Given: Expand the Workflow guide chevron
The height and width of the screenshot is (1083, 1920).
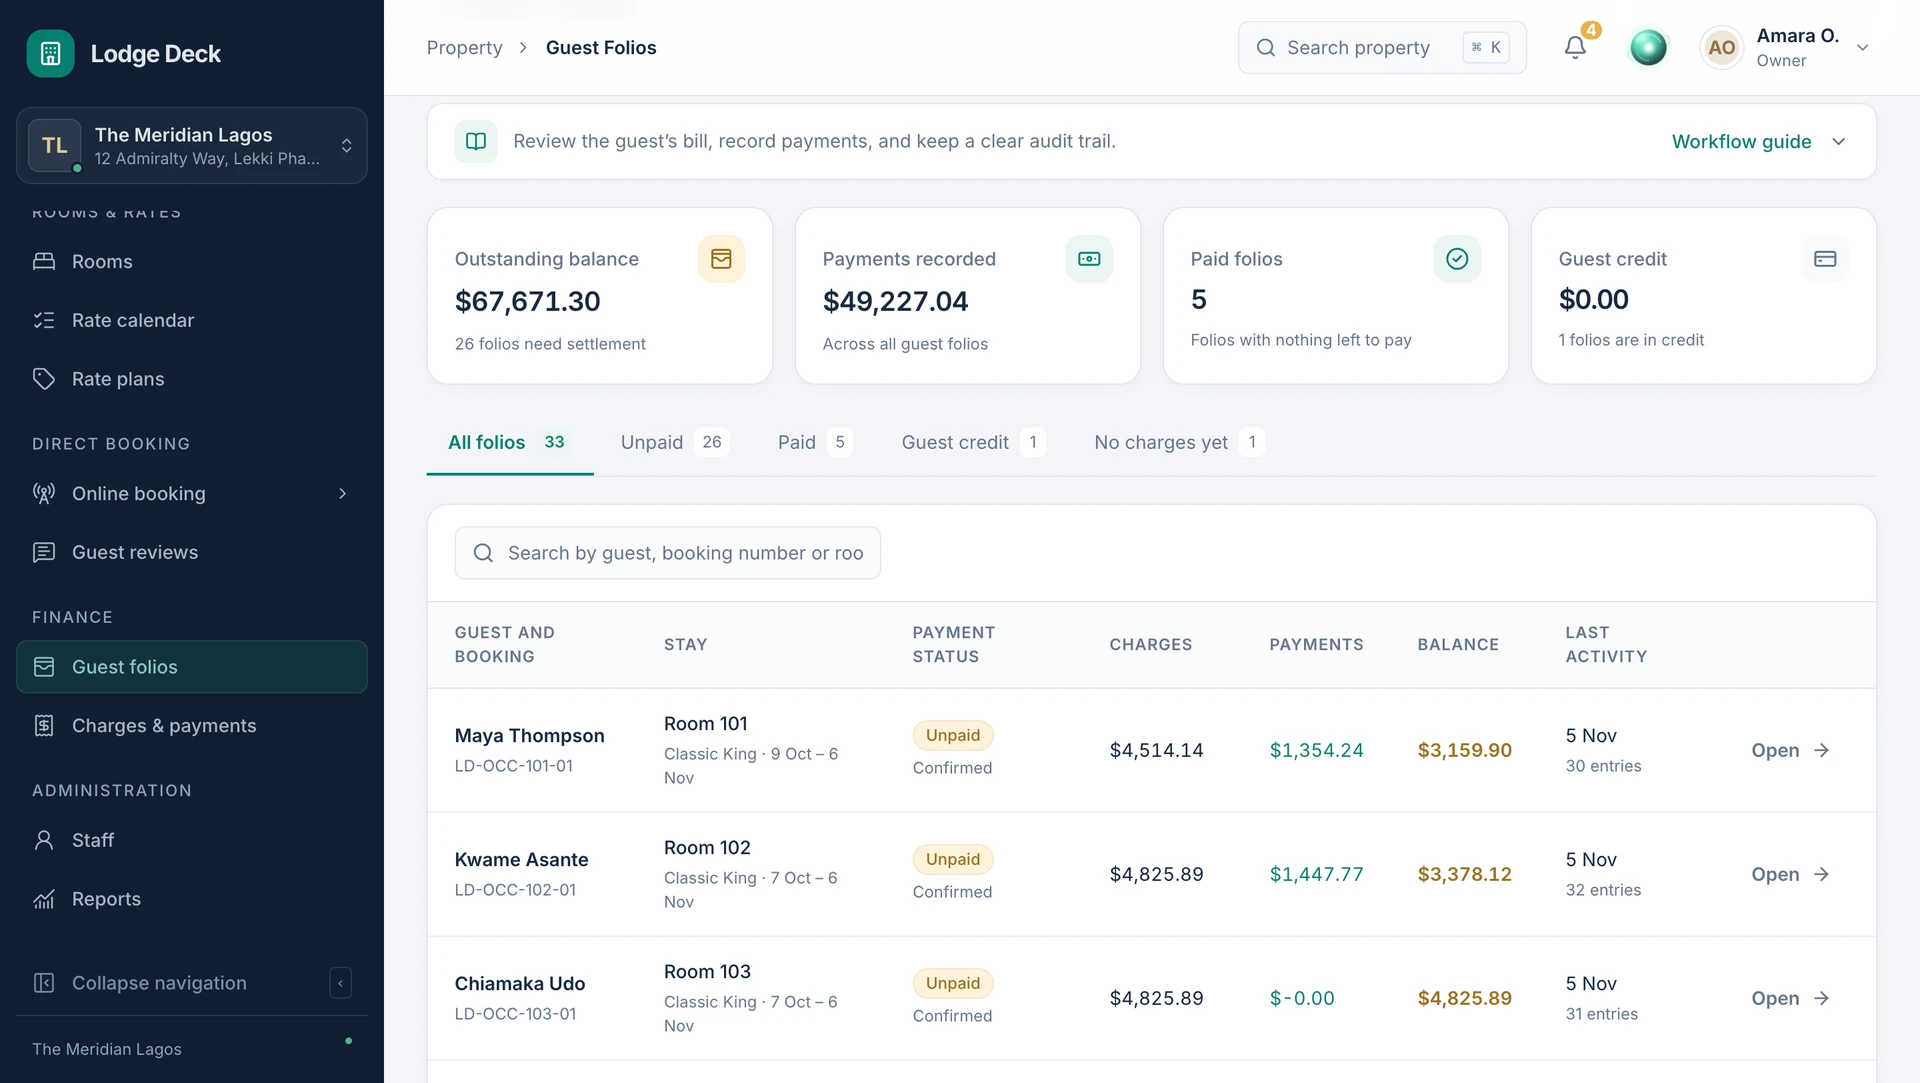Looking at the screenshot, I should click(x=1838, y=141).
